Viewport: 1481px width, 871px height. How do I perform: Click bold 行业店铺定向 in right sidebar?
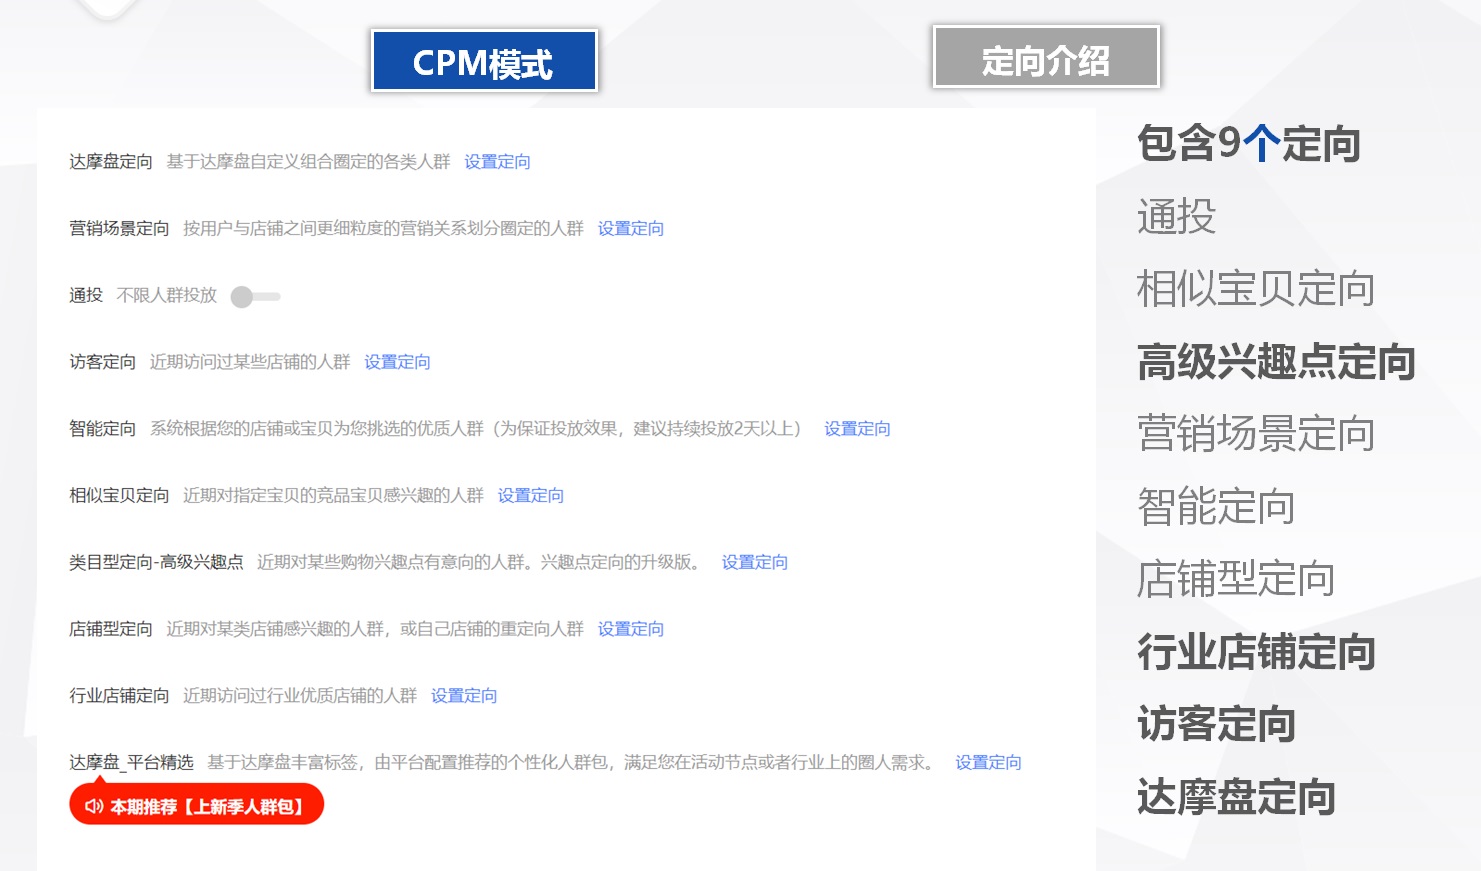[x=1256, y=652]
